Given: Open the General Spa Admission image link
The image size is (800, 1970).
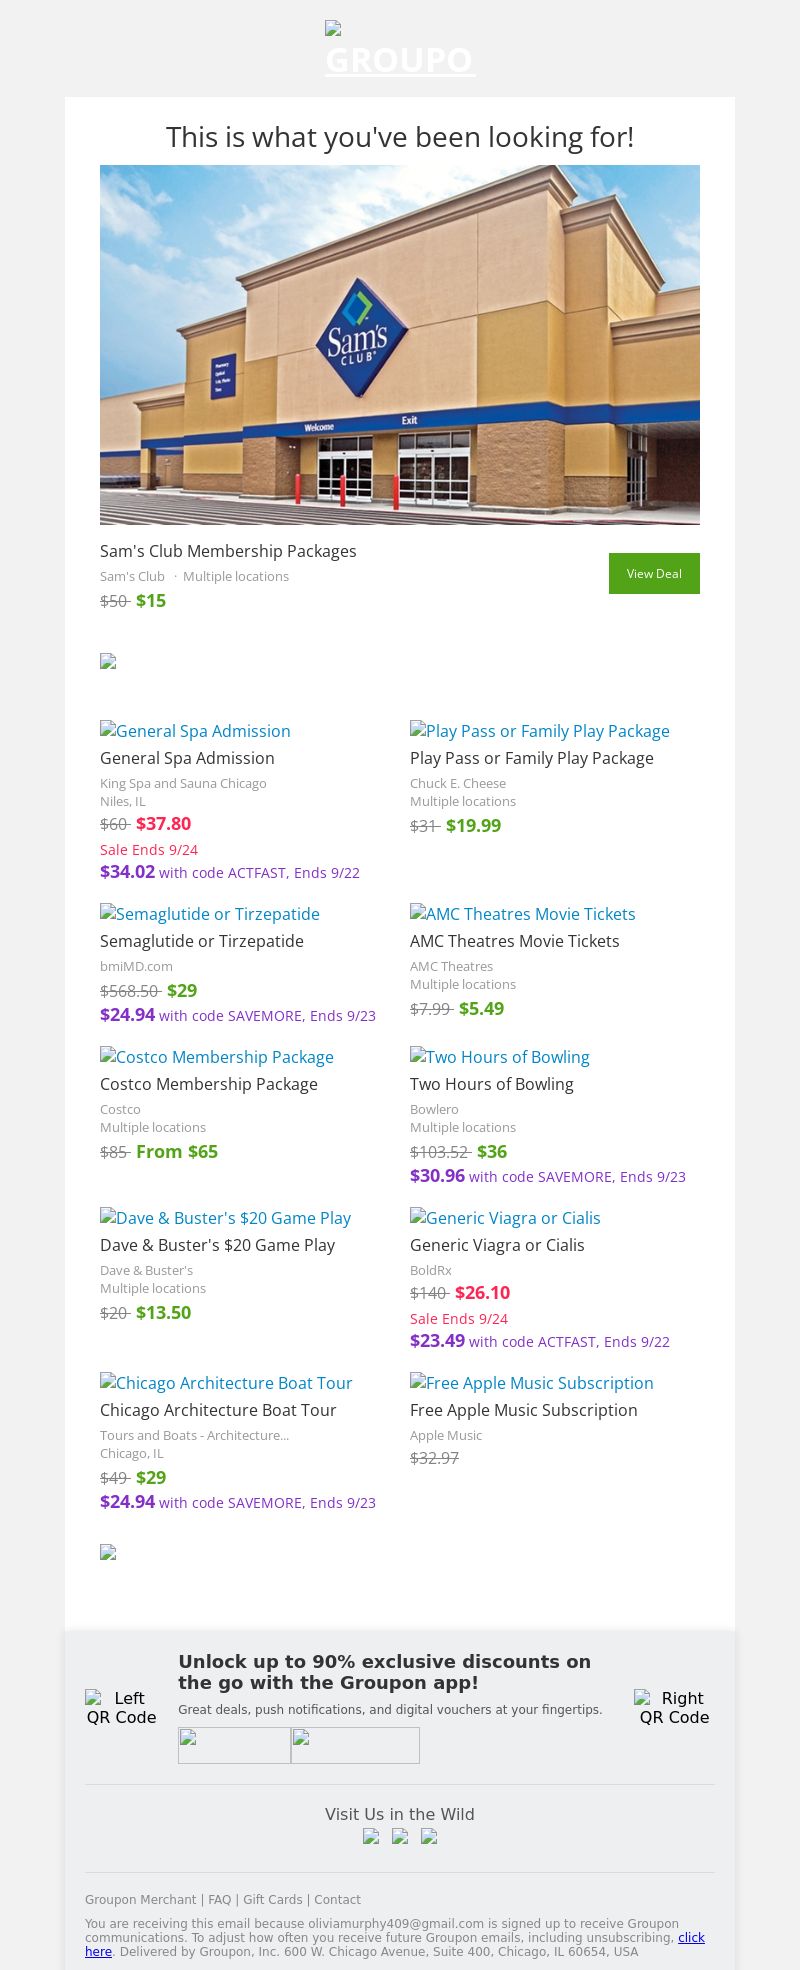Looking at the screenshot, I should pos(195,731).
